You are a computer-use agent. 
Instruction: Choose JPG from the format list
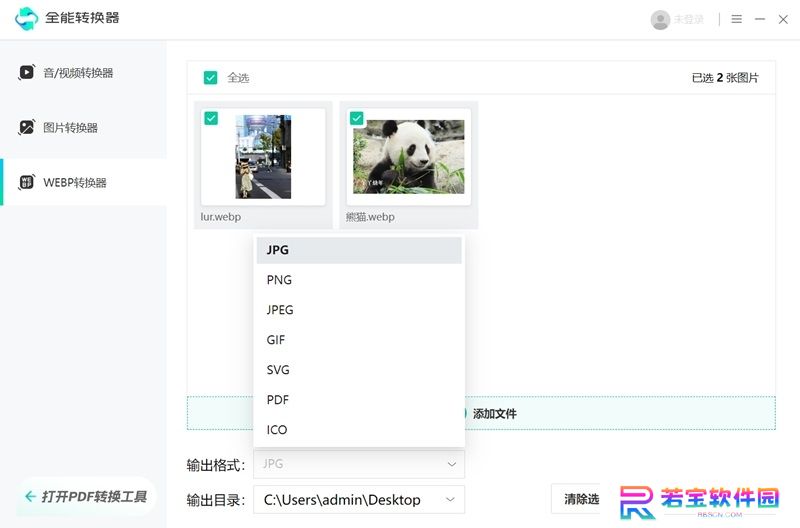pyautogui.click(x=359, y=250)
